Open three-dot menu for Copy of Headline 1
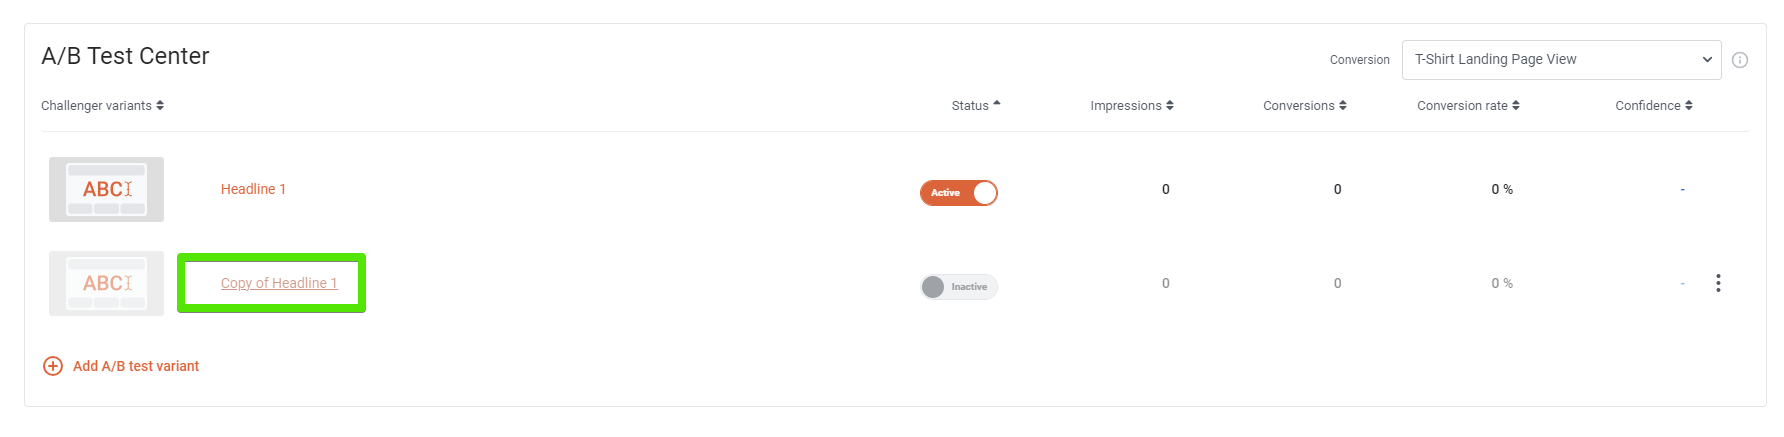This screenshot has width=1784, height=437. click(x=1718, y=283)
